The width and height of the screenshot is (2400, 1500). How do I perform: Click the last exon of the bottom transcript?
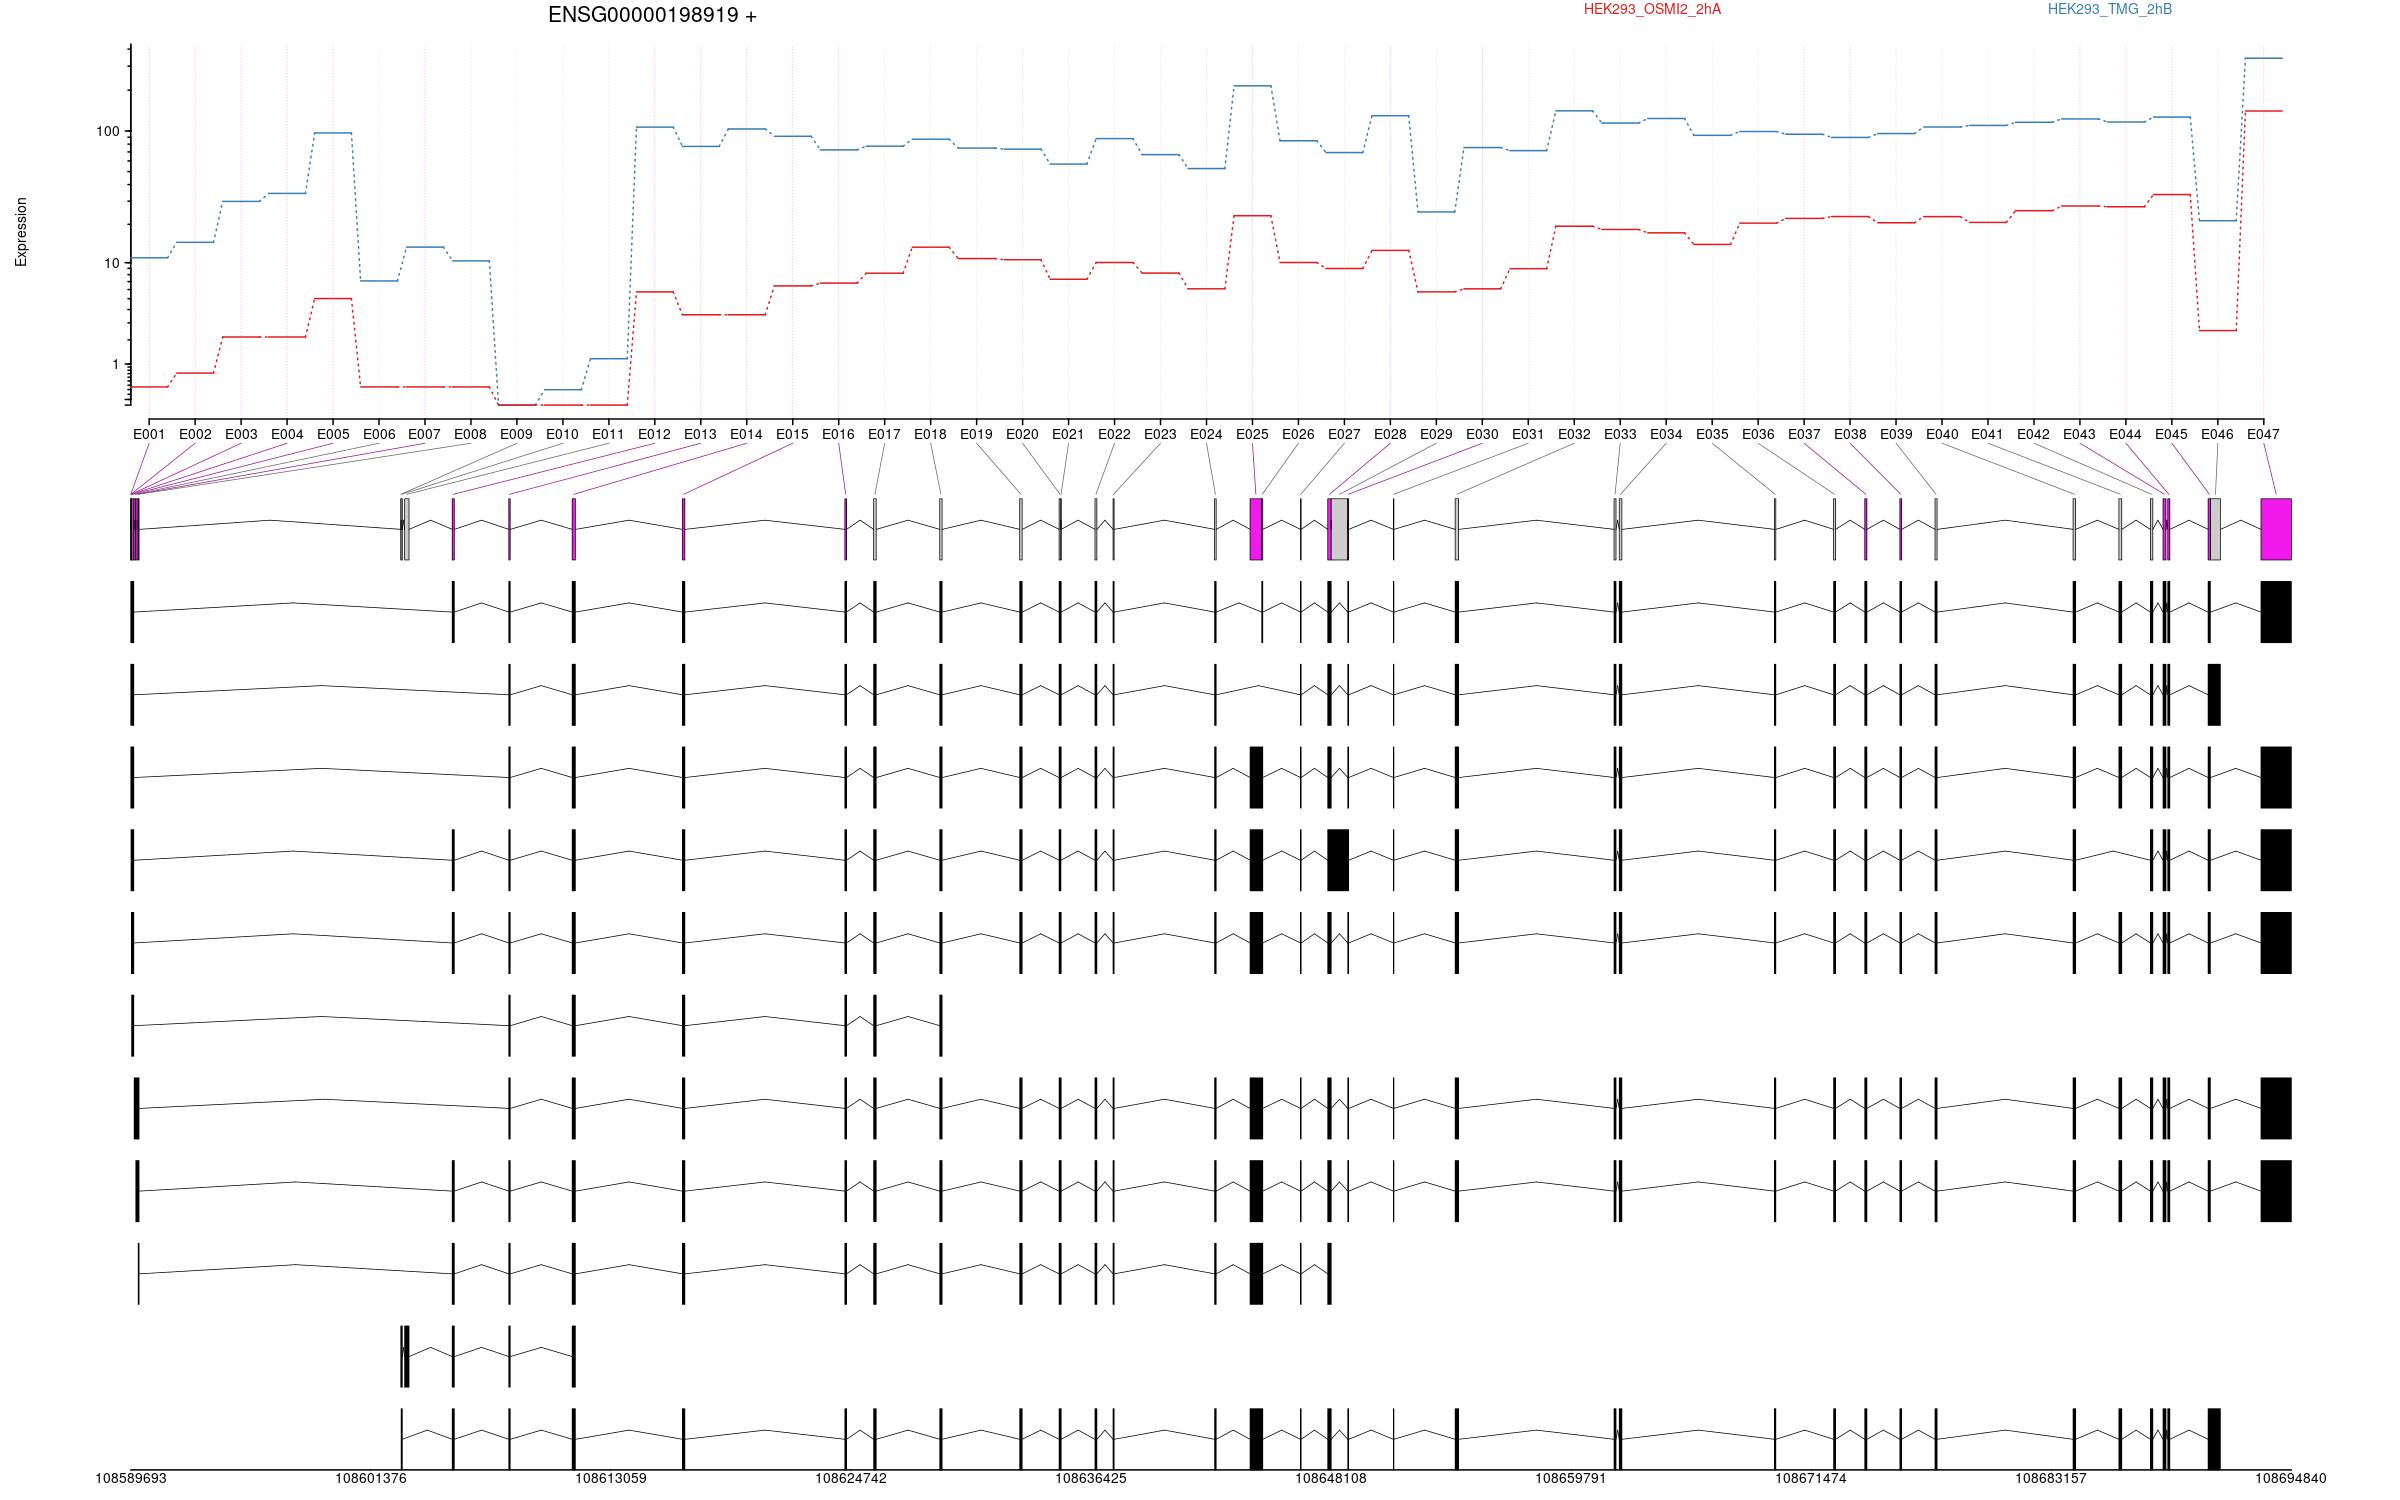click(2214, 1439)
